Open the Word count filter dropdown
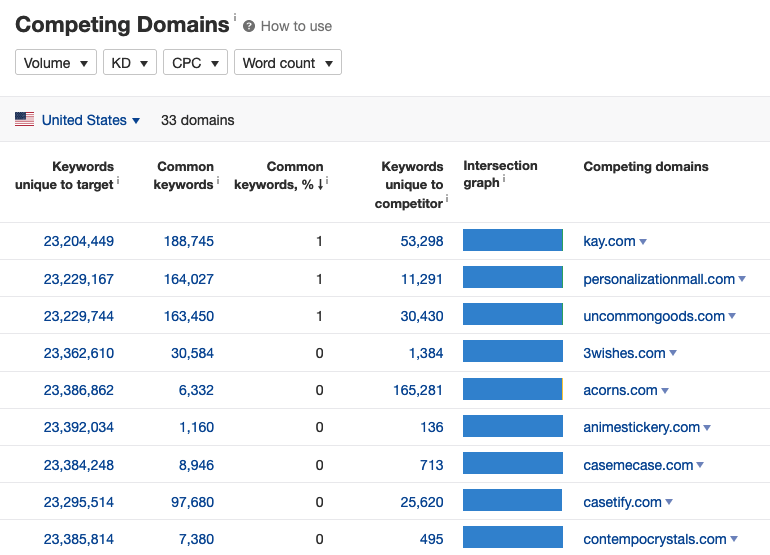 pyautogui.click(x=288, y=62)
